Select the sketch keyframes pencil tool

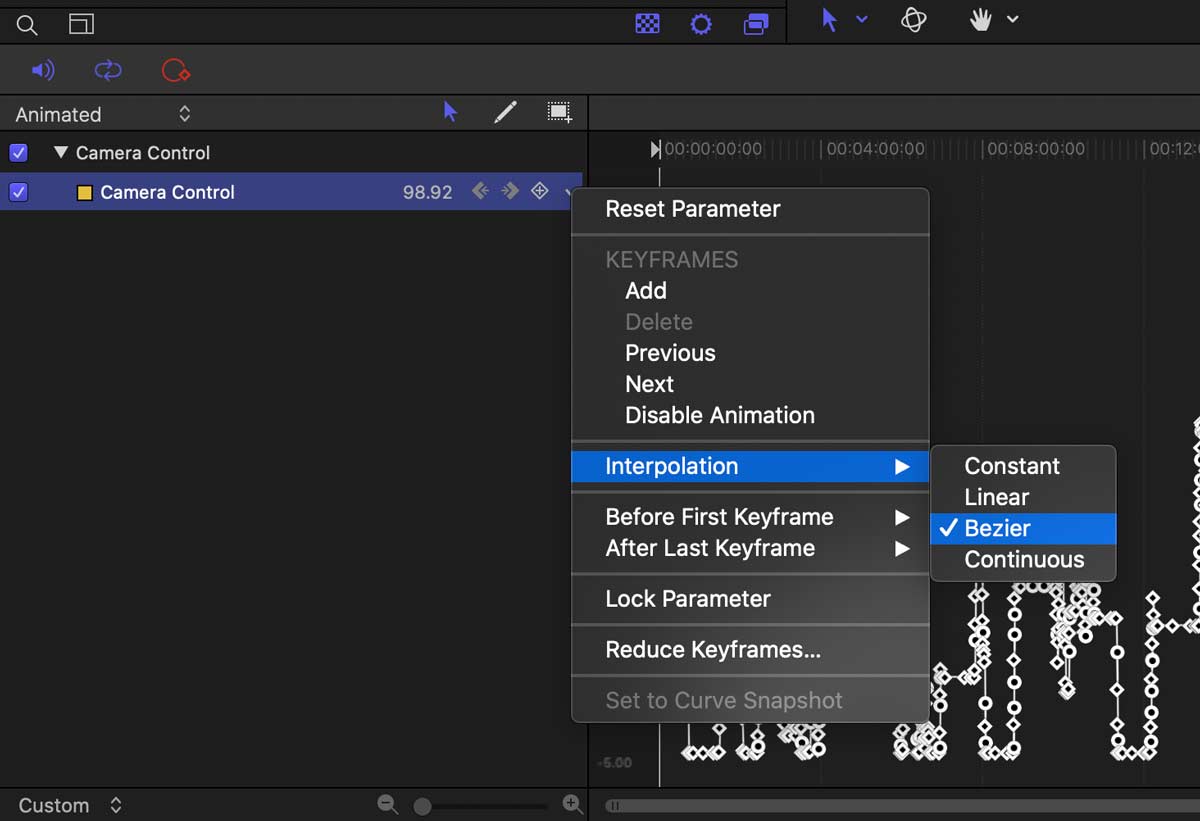tap(506, 112)
